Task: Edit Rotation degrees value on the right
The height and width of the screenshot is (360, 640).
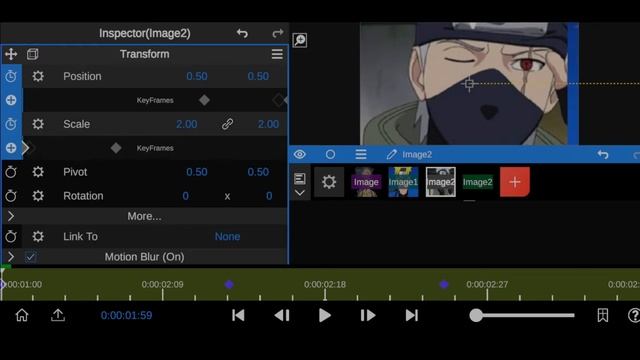Action: 269,196
